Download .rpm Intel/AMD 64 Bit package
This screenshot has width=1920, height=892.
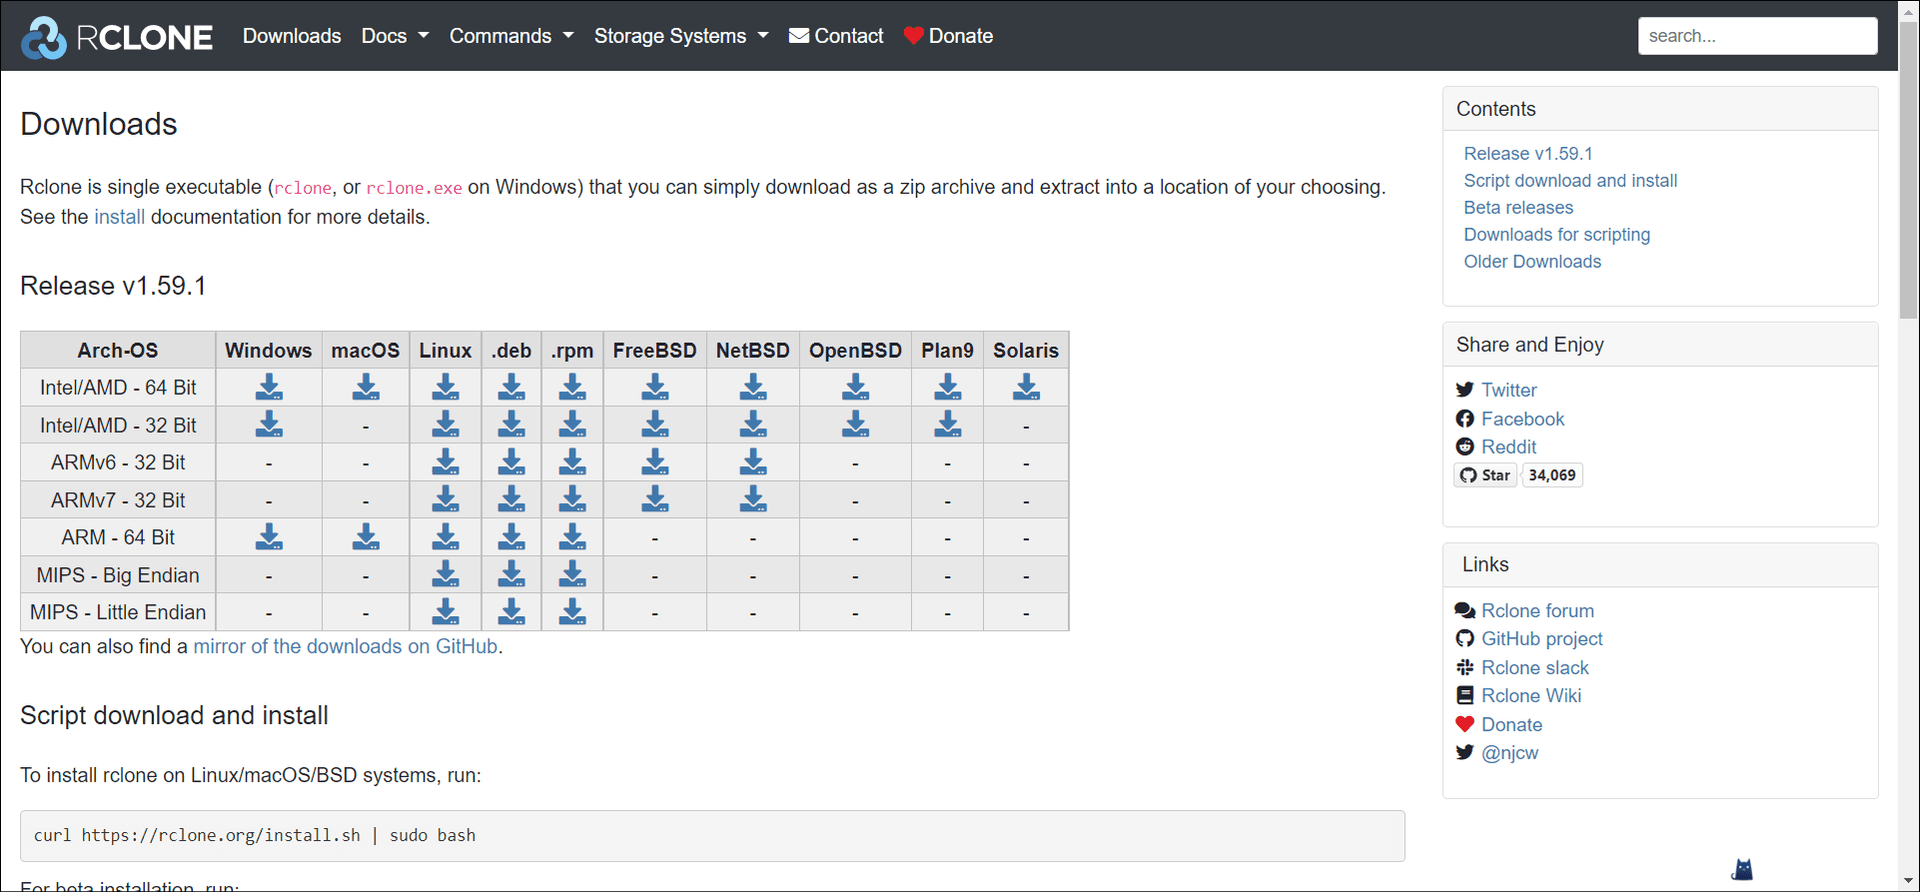(573, 387)
